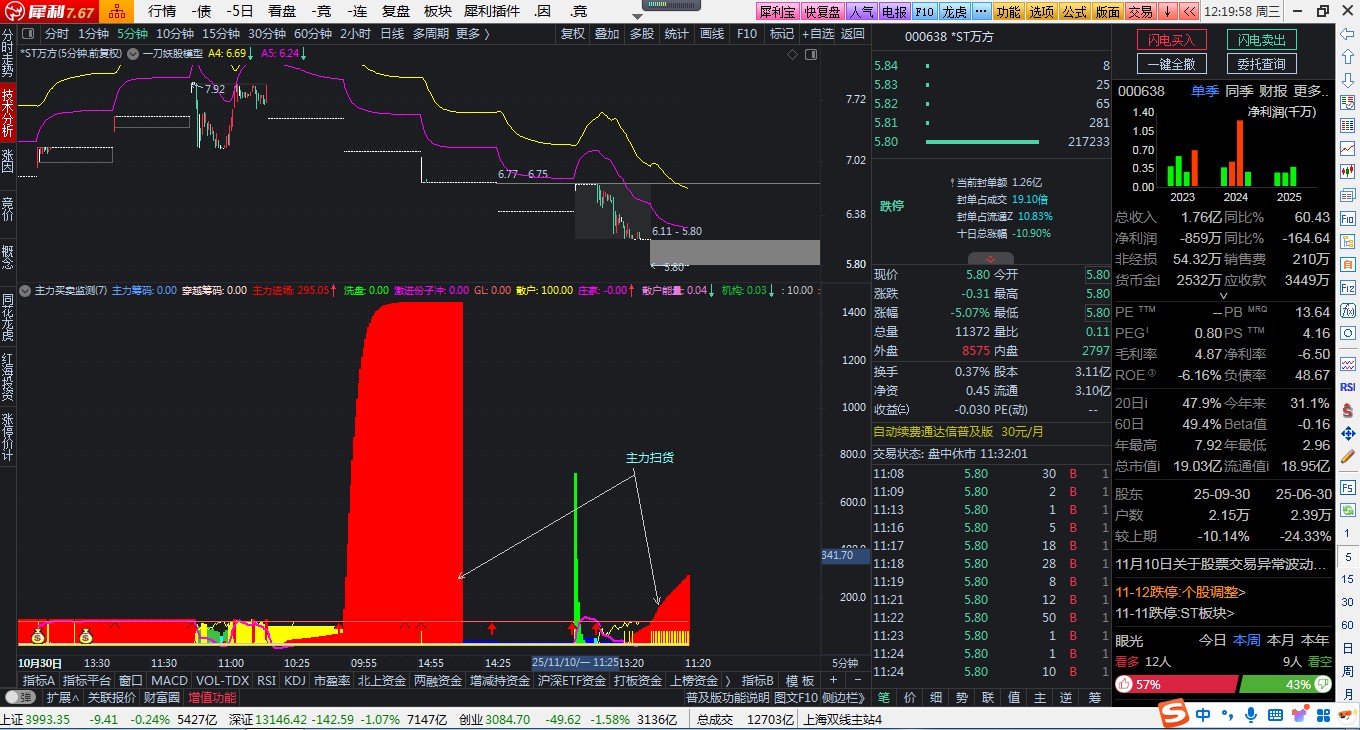Click 闪电买入 button
Screen dimensions: 1360x730
1172,40
